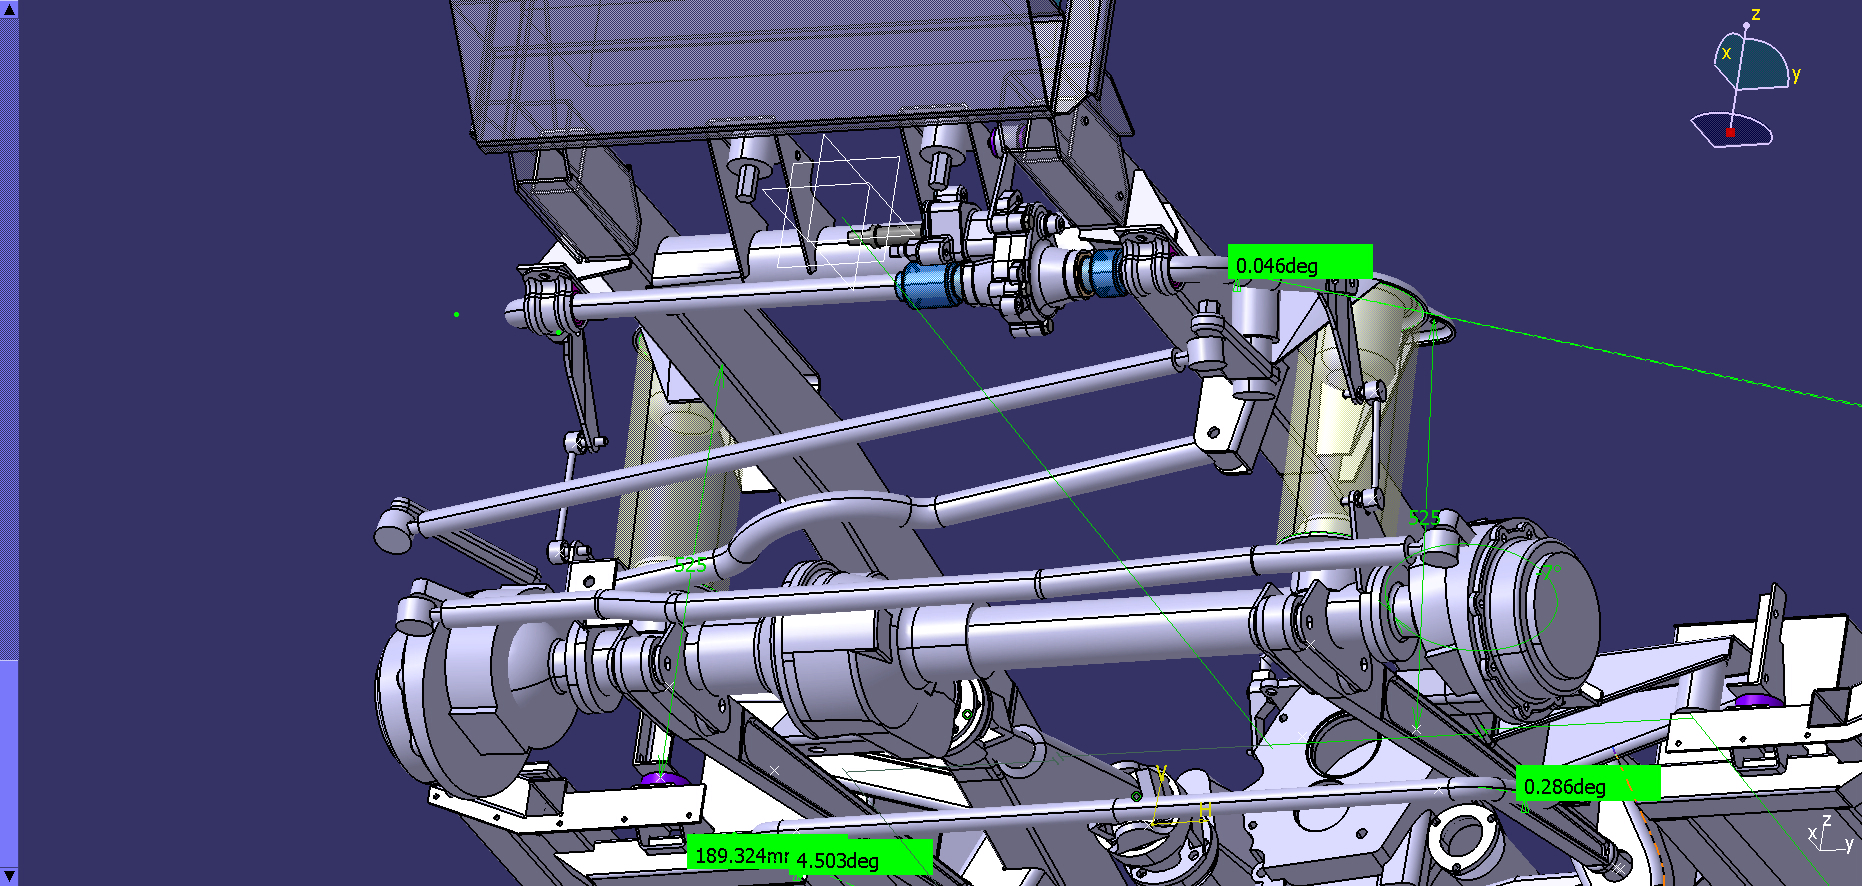Click the bottom-right axis system triad
The height and width of the screenshot is (886, 1862).
[1830, 836]
